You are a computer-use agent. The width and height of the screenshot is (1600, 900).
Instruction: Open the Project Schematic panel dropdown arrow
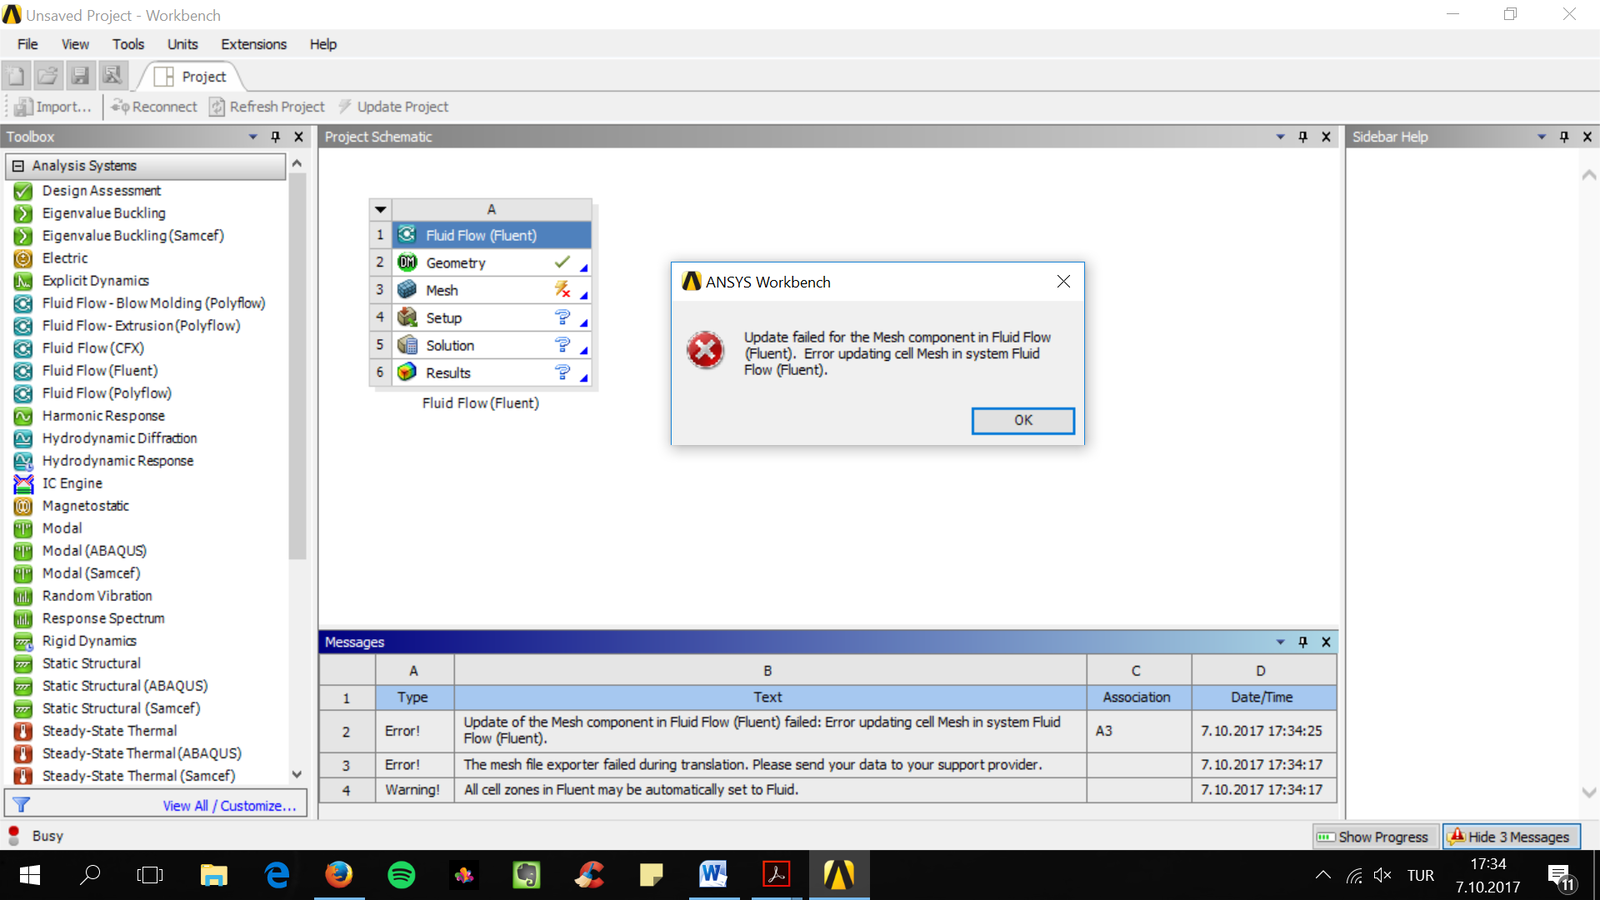pos(1280,137)
